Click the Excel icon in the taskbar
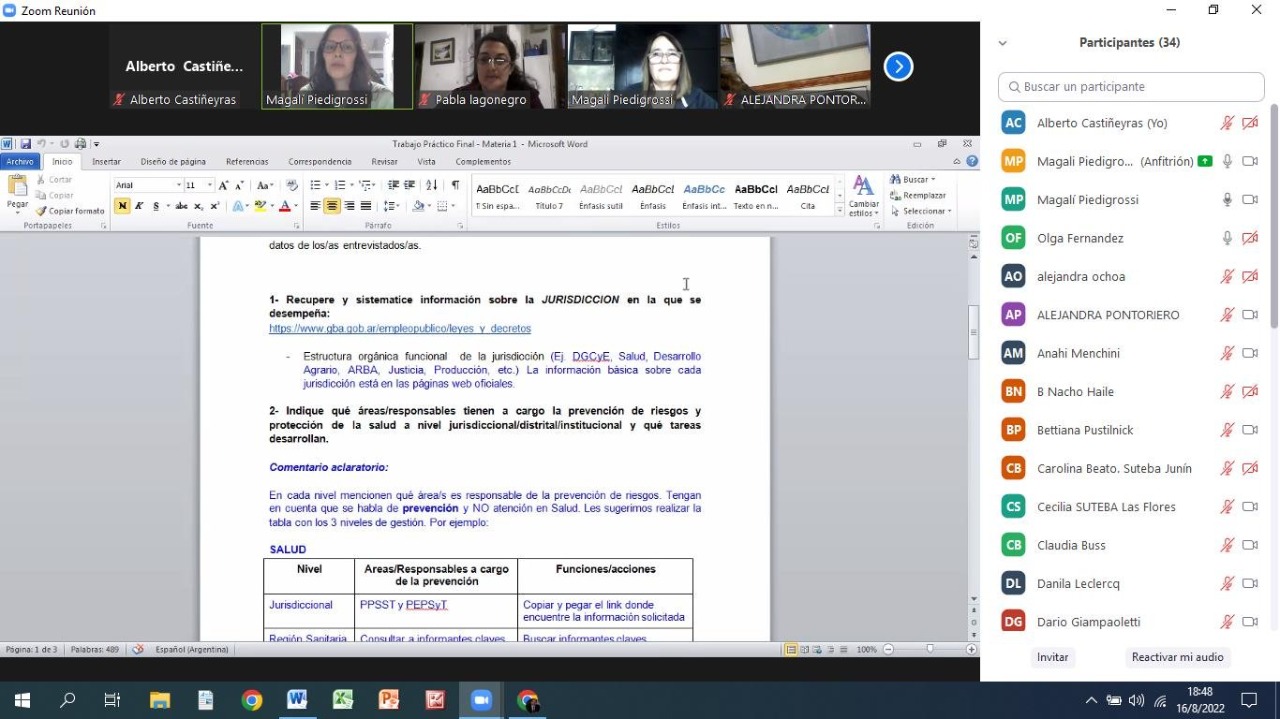This screenshot has width=1280, height=719. point(343,700)
